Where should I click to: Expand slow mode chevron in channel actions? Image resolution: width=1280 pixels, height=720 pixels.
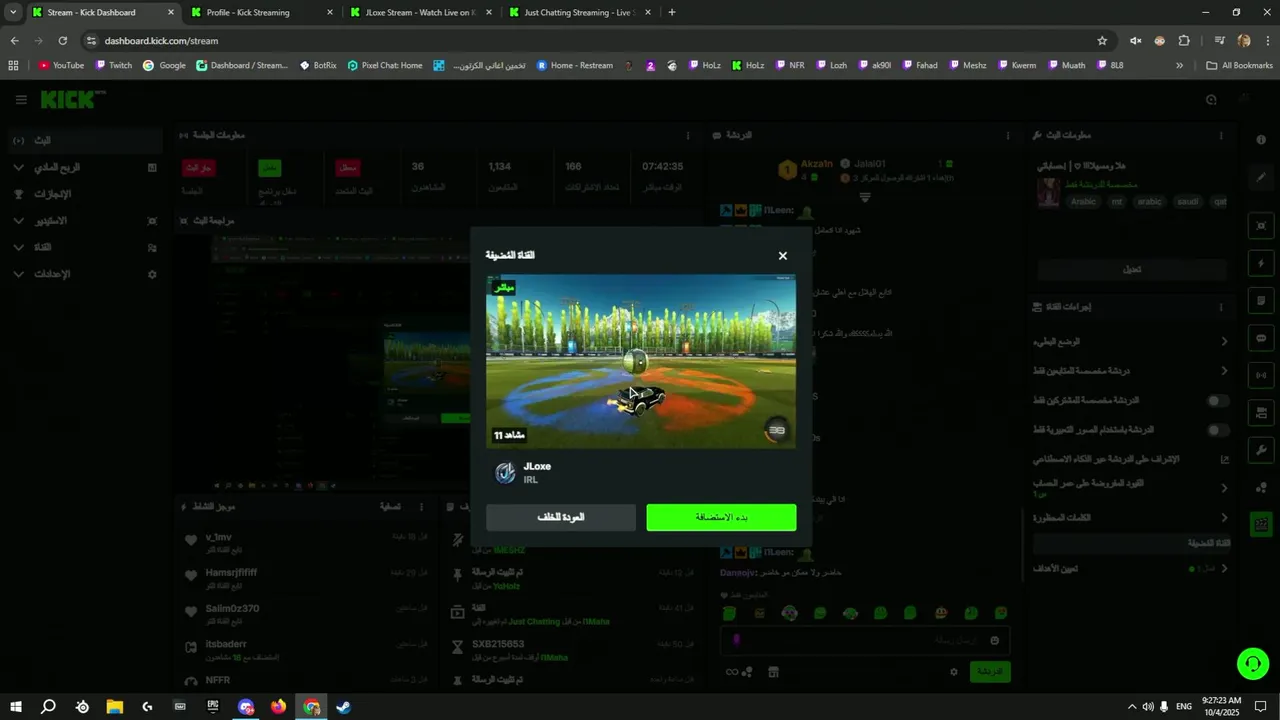1224,342
